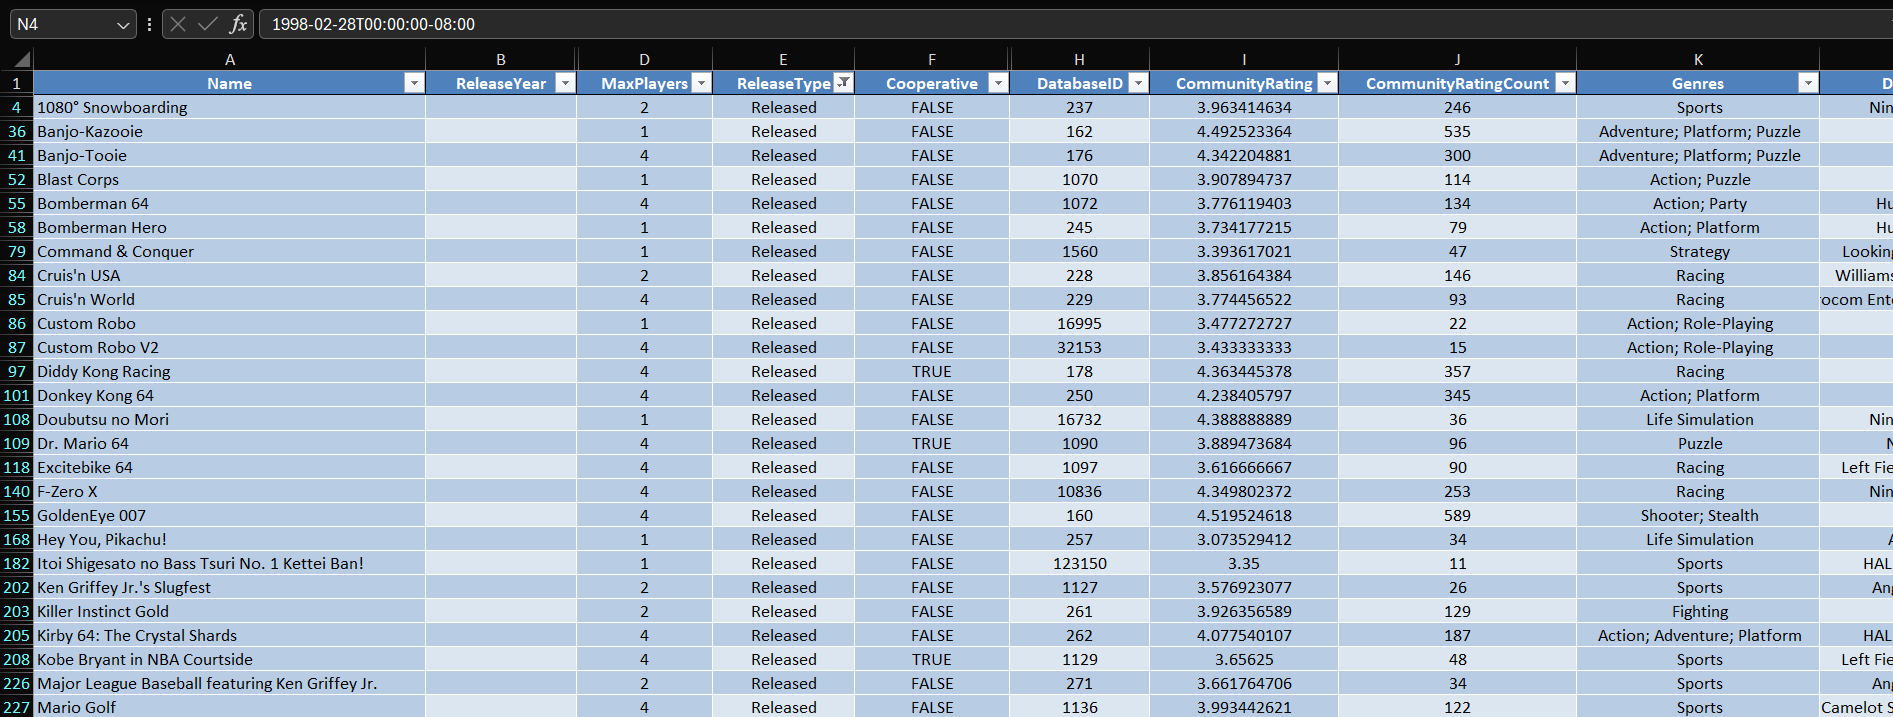Click the Name header cell

tap(230, 83)
